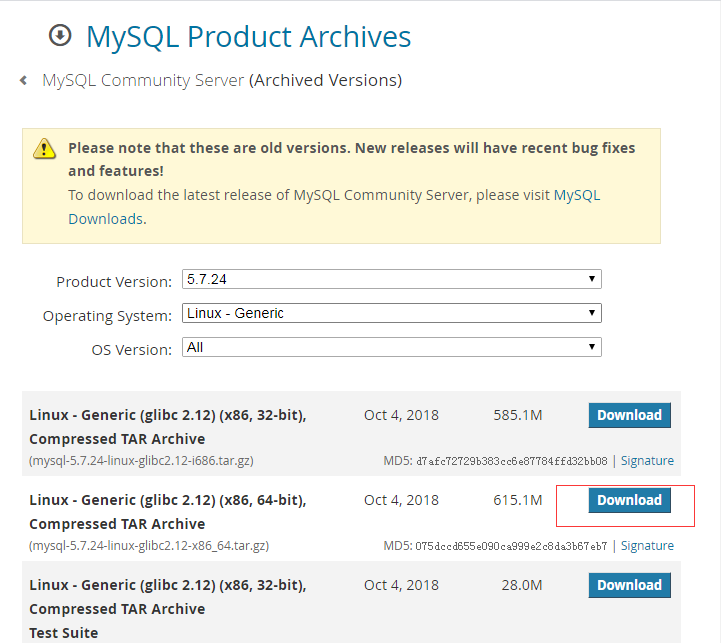The height and width of the screenshot is (643, 721).
Task: Click the Operating System label
Action: tap(107, 316)
